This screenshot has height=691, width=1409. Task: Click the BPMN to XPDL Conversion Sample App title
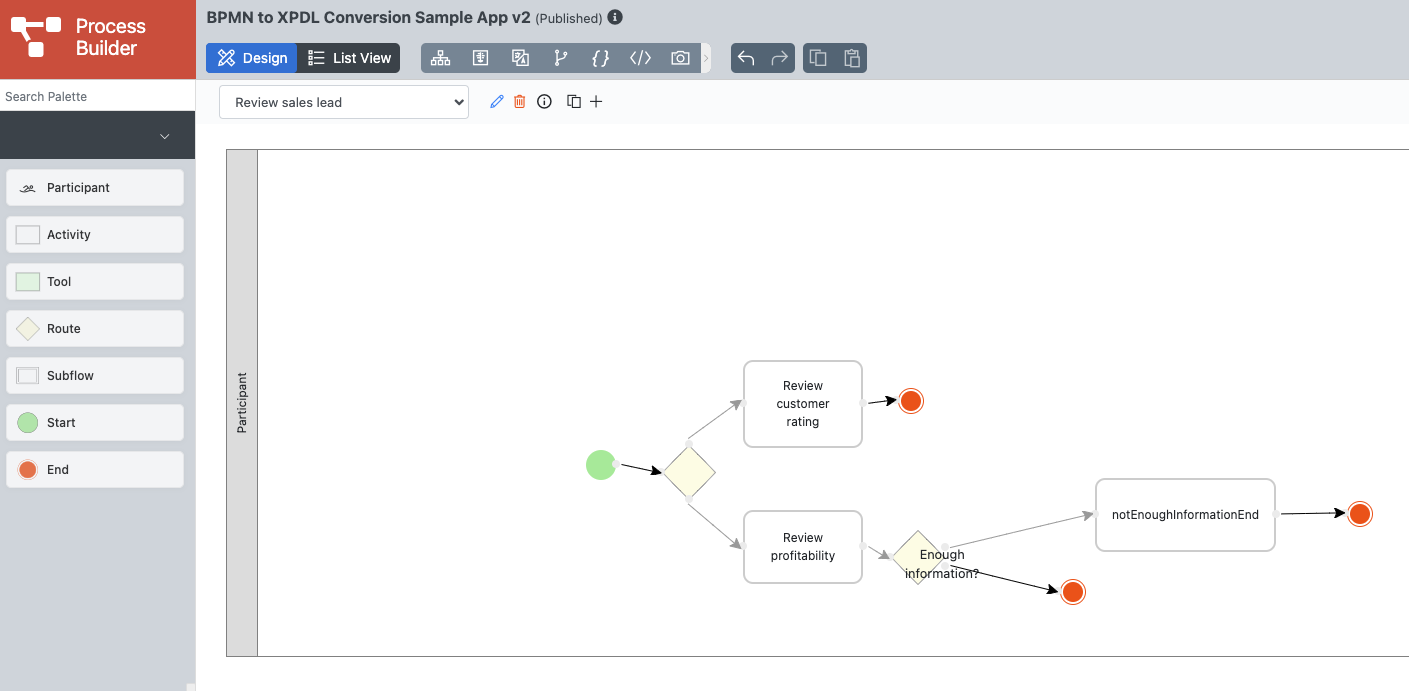coord(368,17)
